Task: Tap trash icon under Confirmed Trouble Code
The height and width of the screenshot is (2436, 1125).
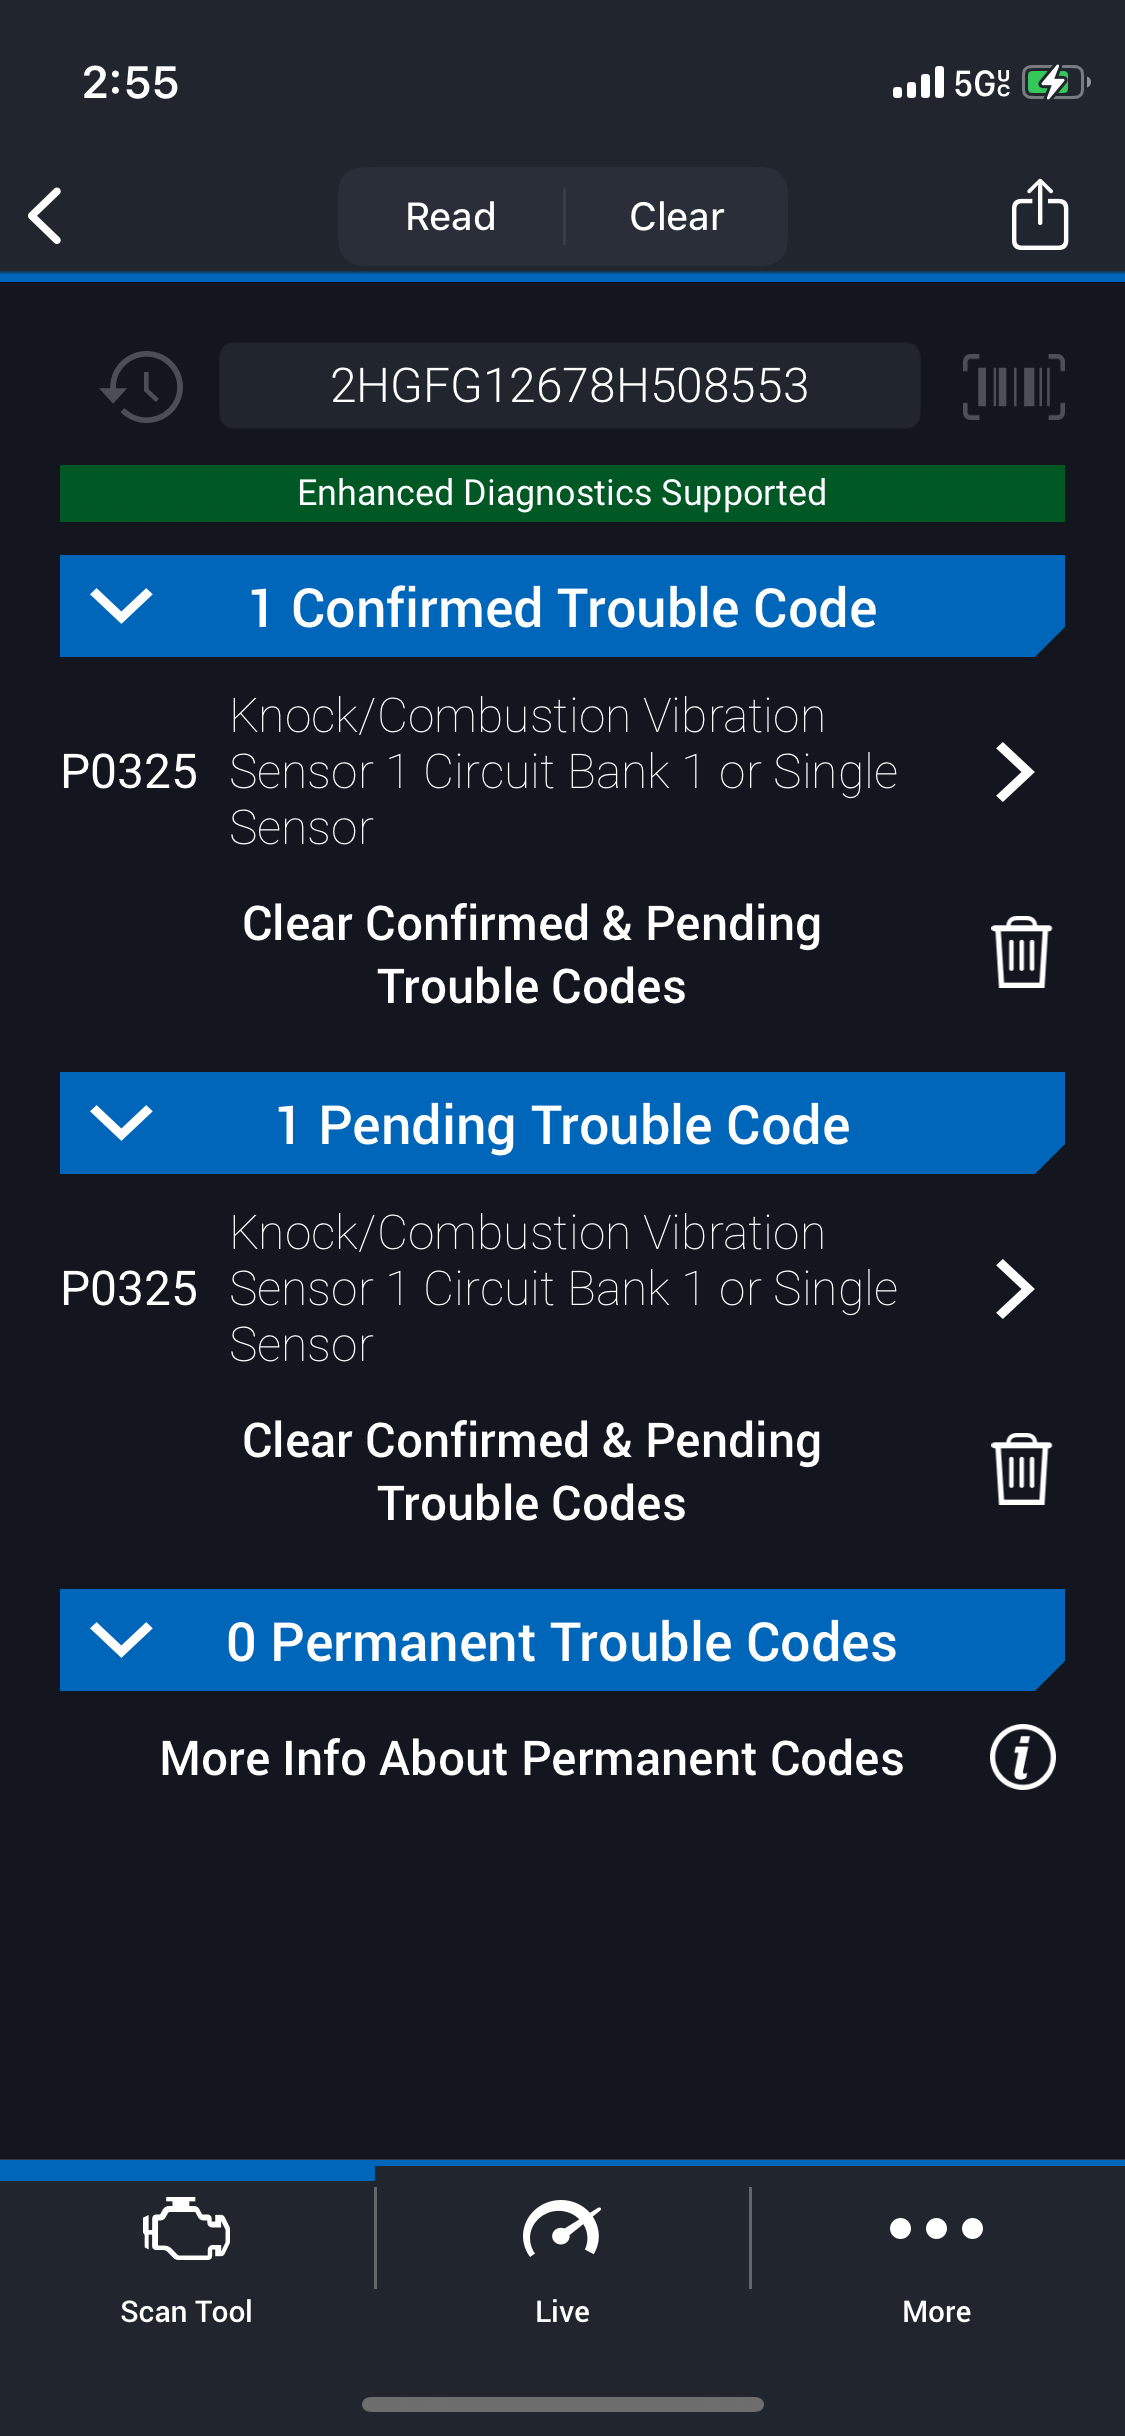Action: 1021,953
